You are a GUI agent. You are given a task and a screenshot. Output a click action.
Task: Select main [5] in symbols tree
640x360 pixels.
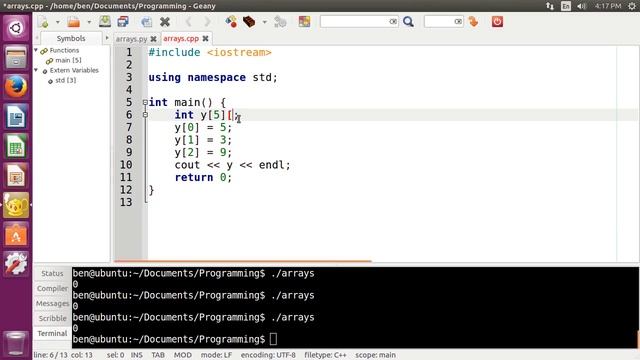(x=68, y=60)
